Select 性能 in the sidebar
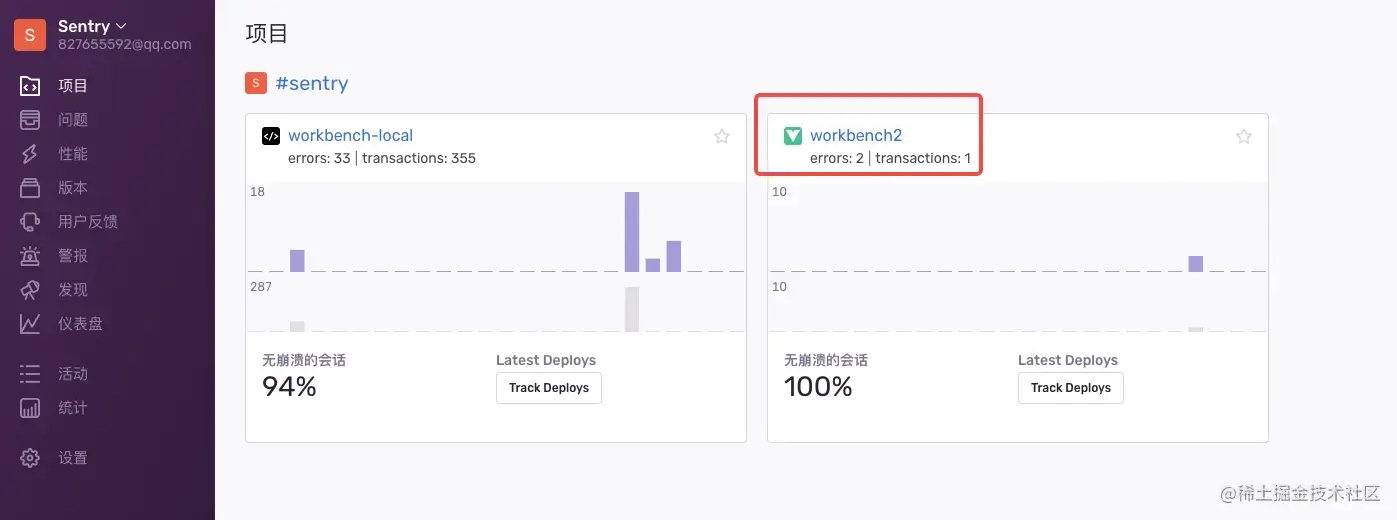Image resolution: width=1397 pixels, height=520 pixels. (73, 154)
